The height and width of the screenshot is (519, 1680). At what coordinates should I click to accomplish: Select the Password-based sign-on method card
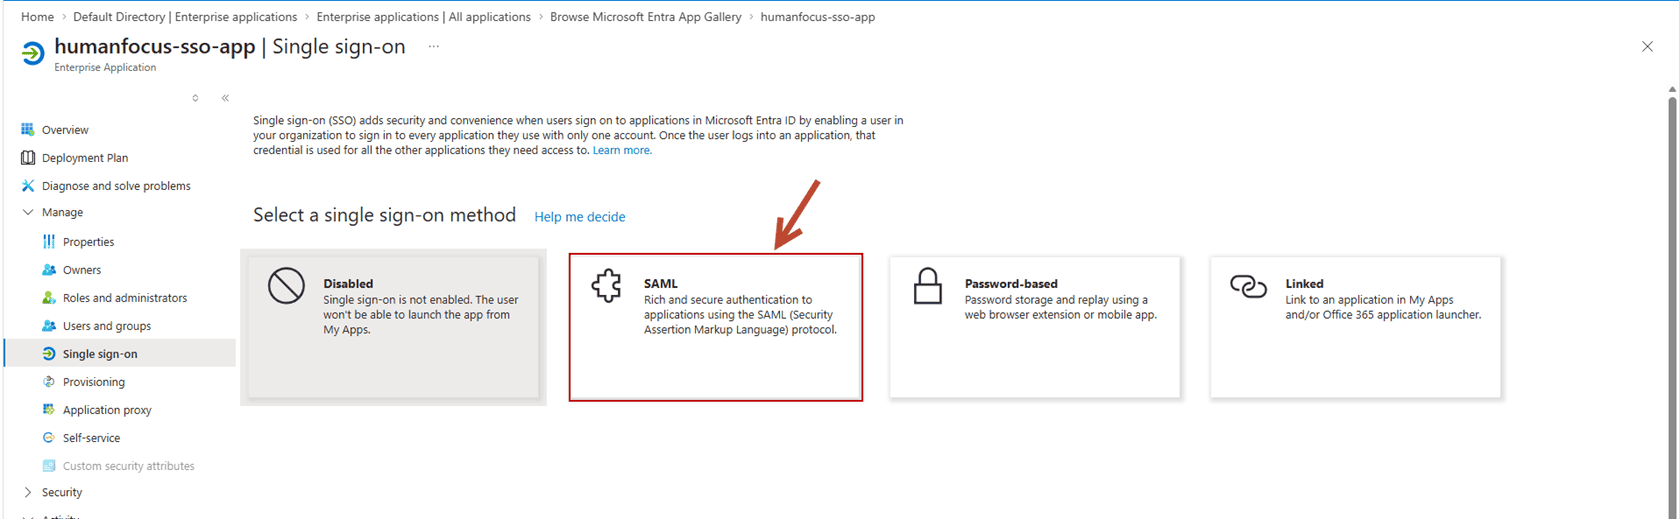coord(1035,327)
